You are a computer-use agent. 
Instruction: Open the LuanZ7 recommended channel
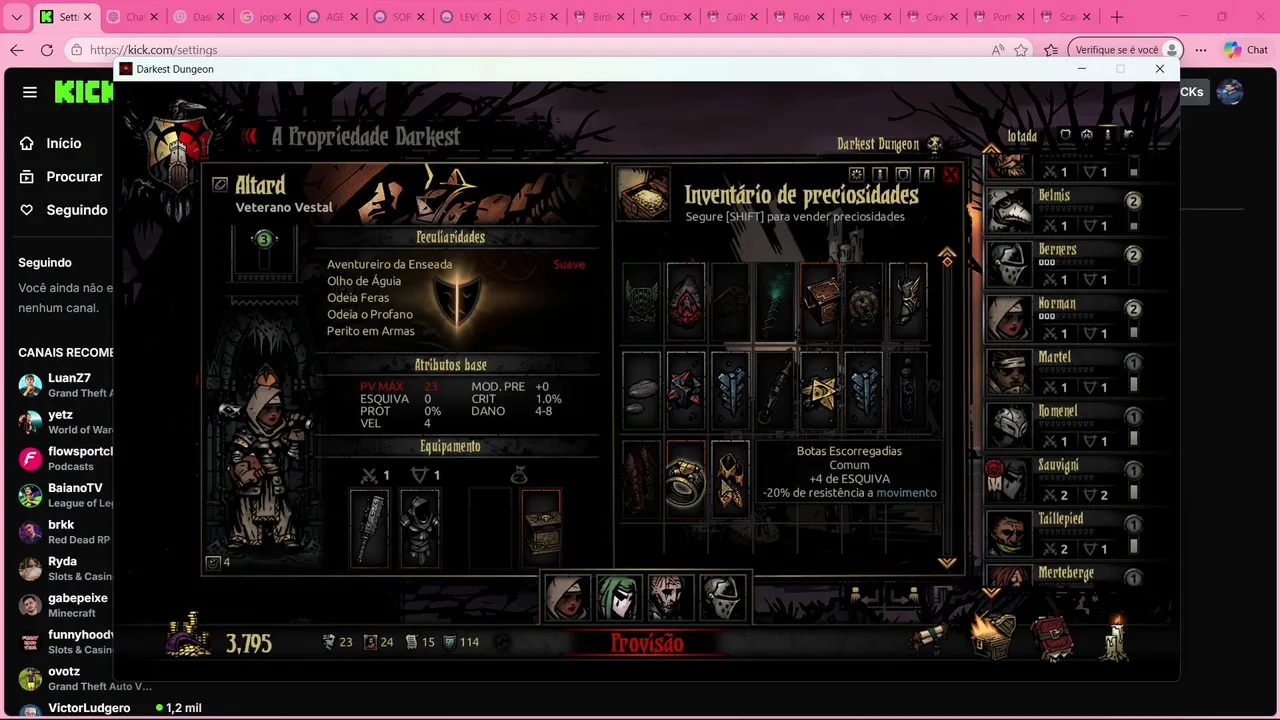(x=64, y=385)
